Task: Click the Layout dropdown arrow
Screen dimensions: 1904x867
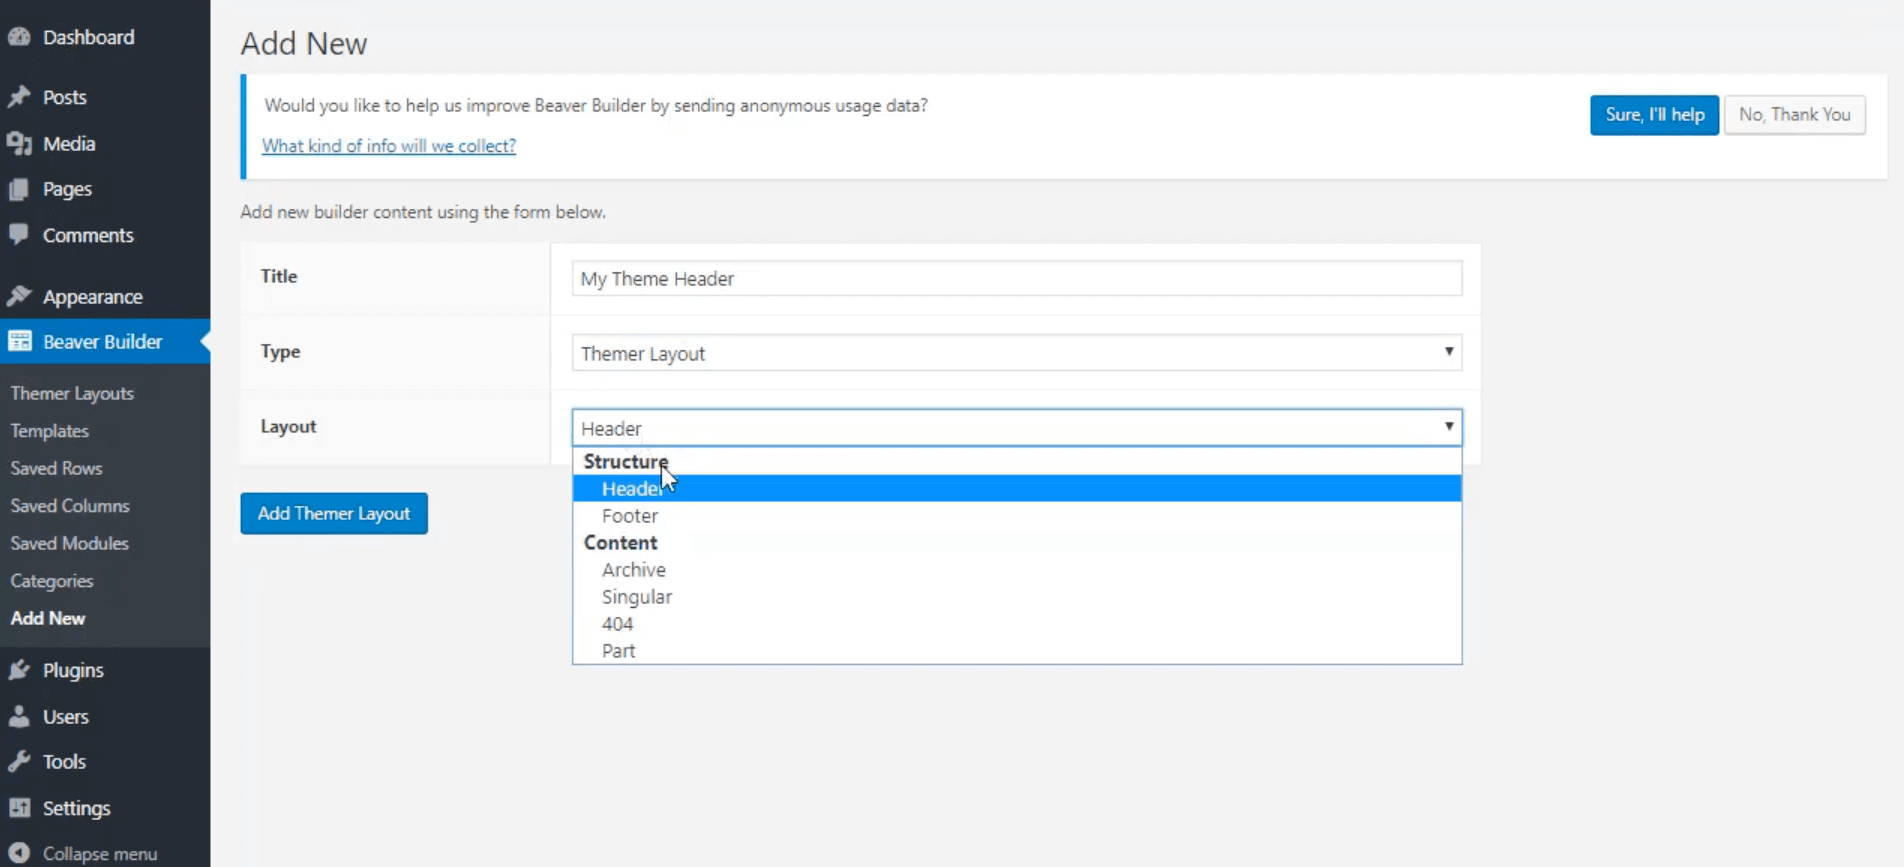Action: 1448,427
